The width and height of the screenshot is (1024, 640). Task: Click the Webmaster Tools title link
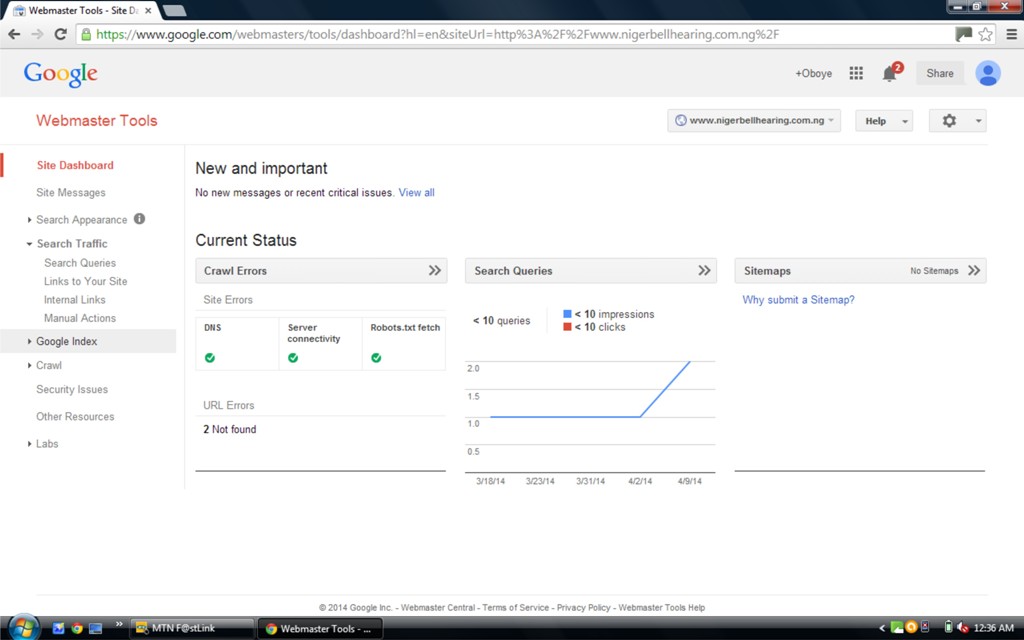(97, 121)
